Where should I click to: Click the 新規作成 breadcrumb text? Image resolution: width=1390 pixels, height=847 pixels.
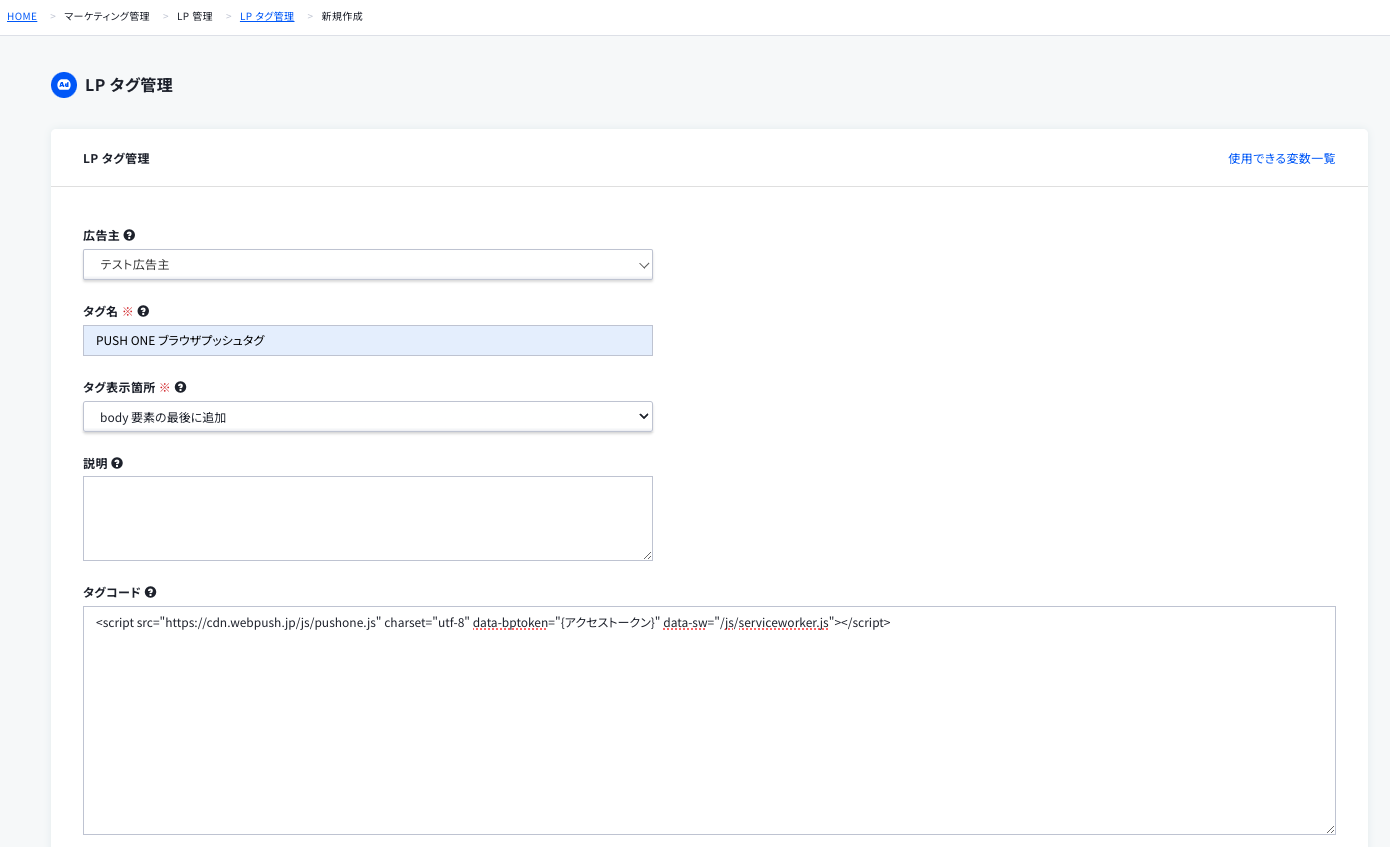[x=342, y=17]
